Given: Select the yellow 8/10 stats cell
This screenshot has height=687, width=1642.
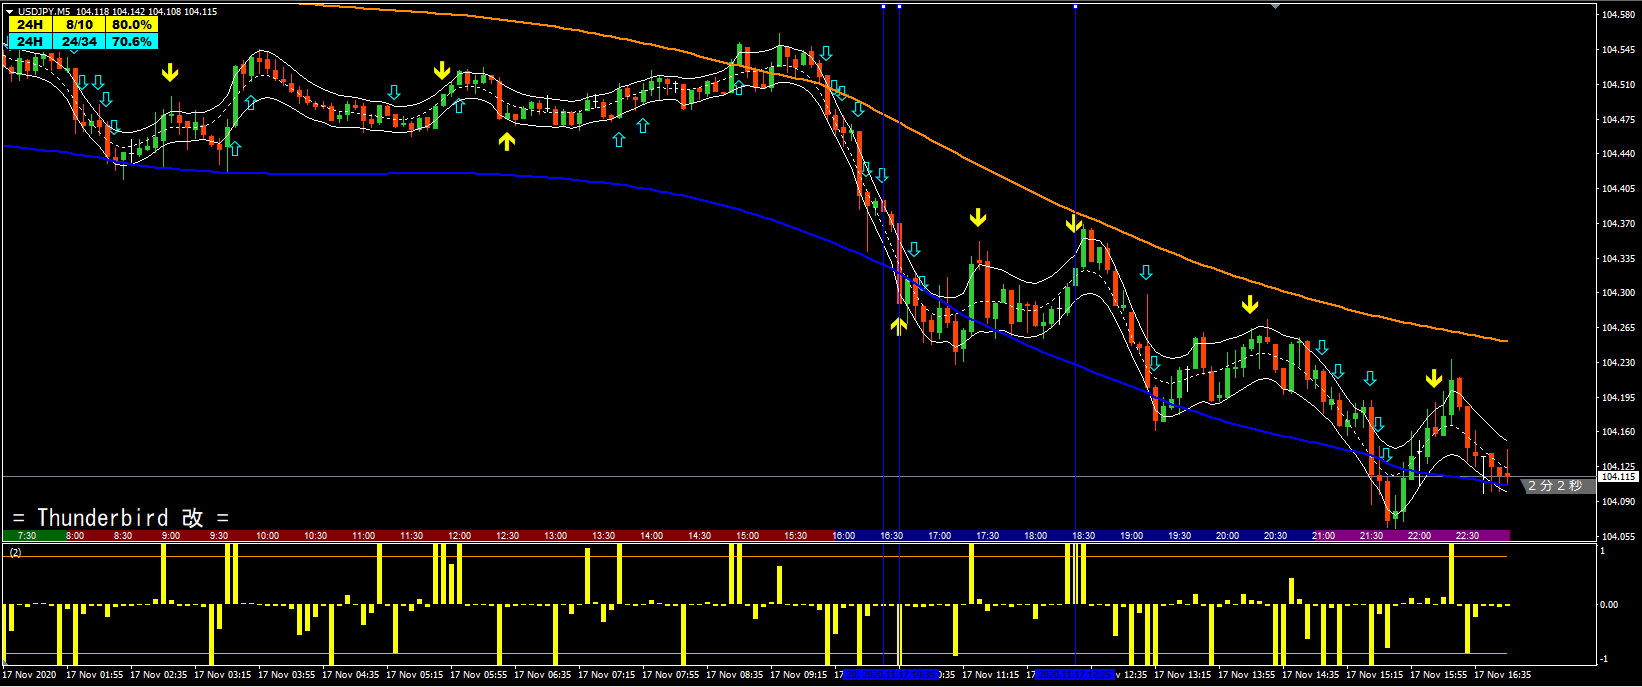Looking at the screenshot, I should click(x=79, y=24).
